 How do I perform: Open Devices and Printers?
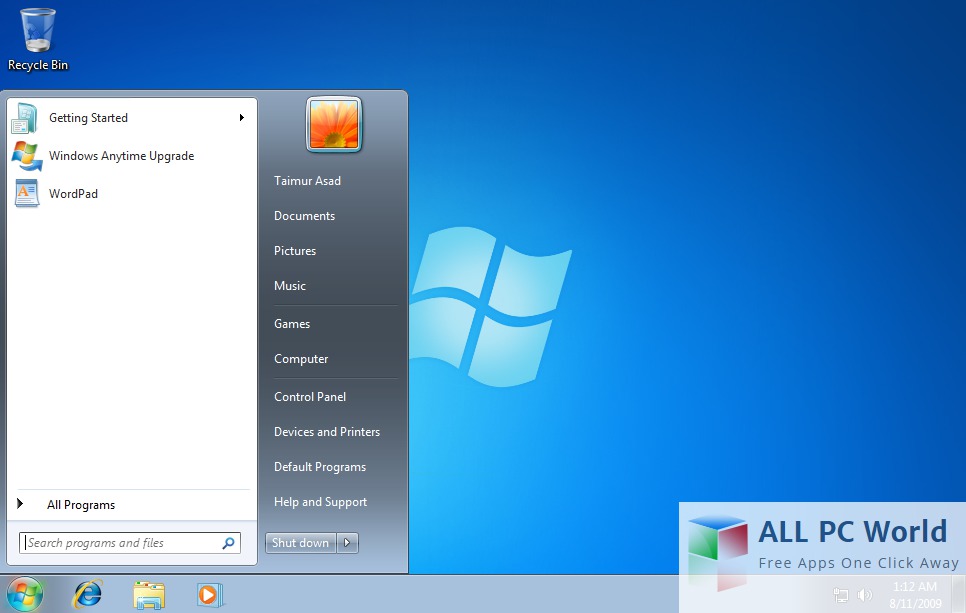327,432
